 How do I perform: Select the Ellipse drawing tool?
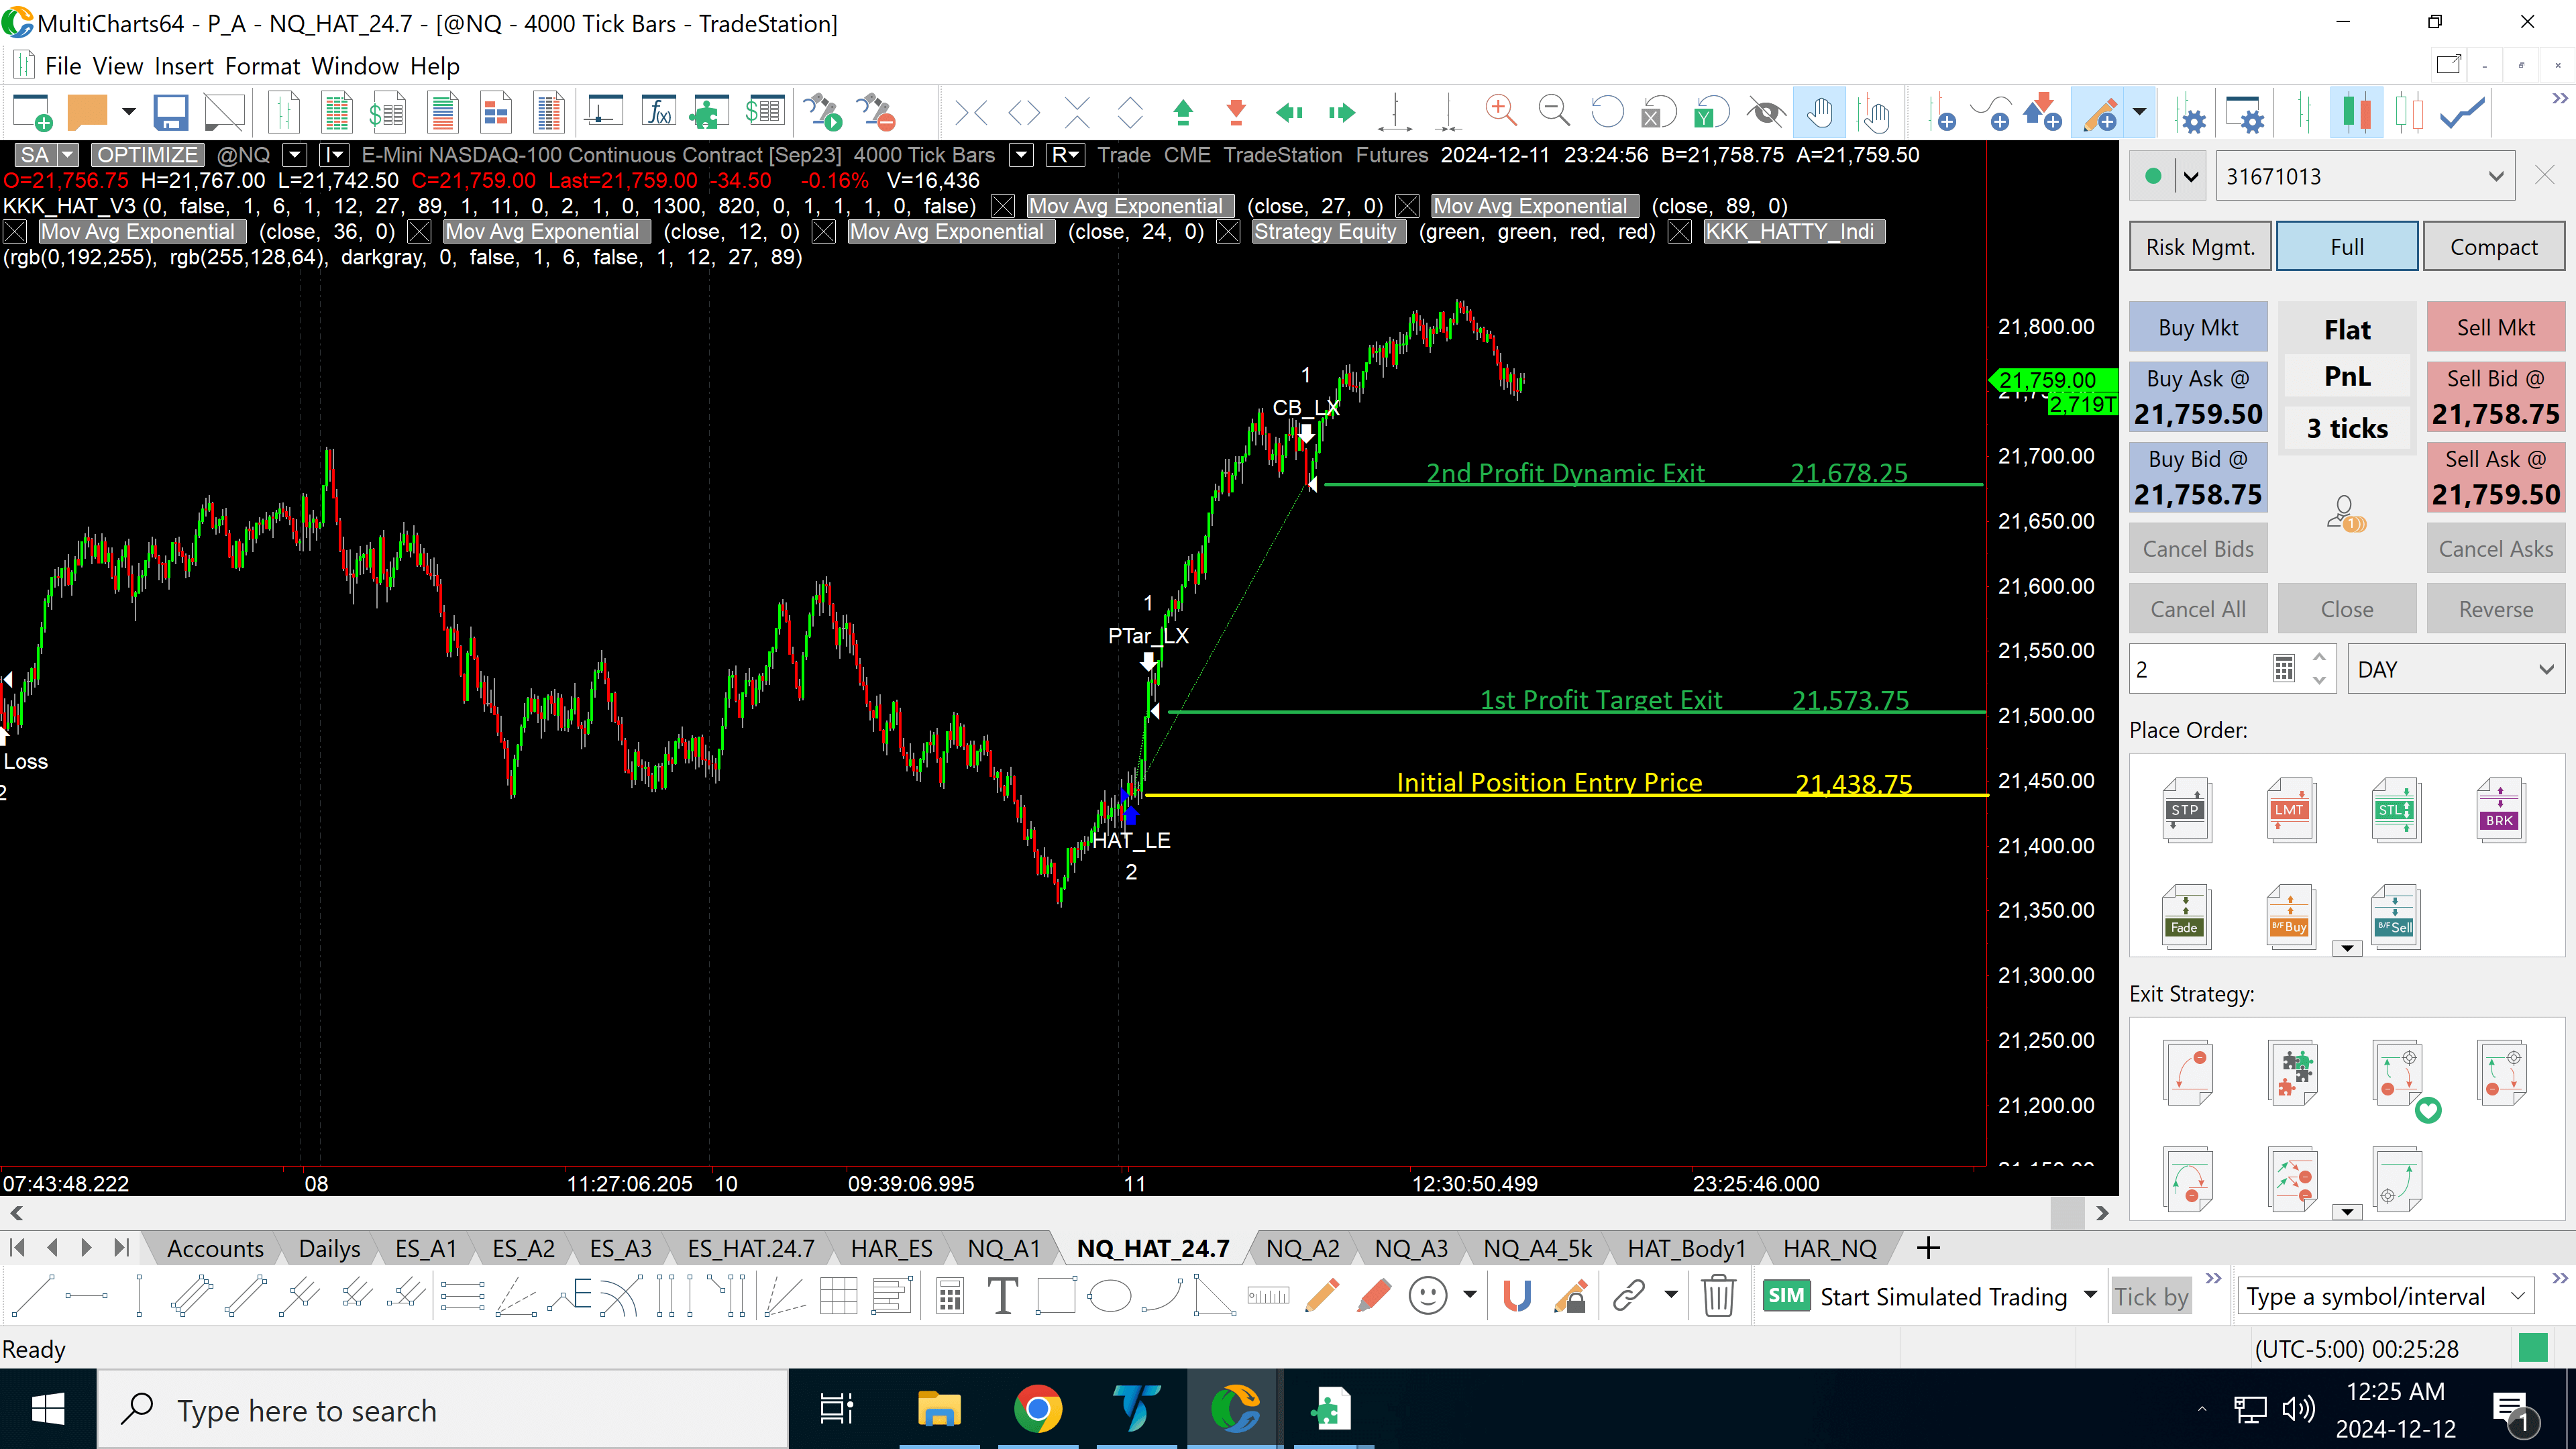point(1109,1296)
